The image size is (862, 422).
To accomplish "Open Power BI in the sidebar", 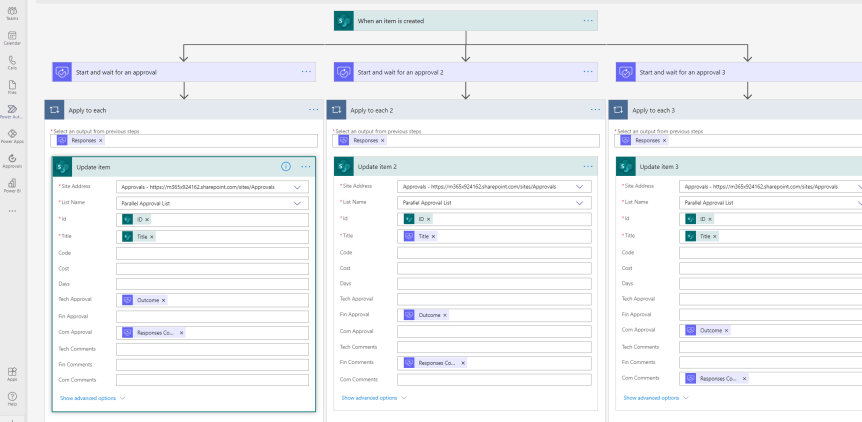I will (x=12, y=186).
